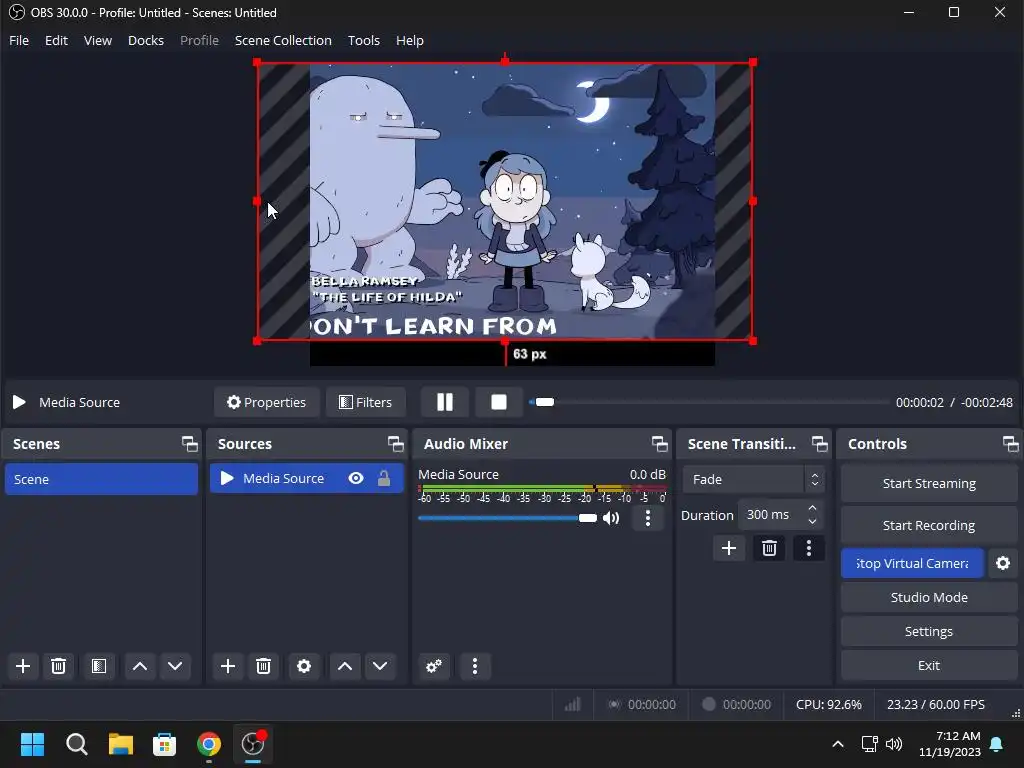Viewport: 1024px width, 768px height.
Task: Toggle Media Source lock icon
Action: click(384, 479)
